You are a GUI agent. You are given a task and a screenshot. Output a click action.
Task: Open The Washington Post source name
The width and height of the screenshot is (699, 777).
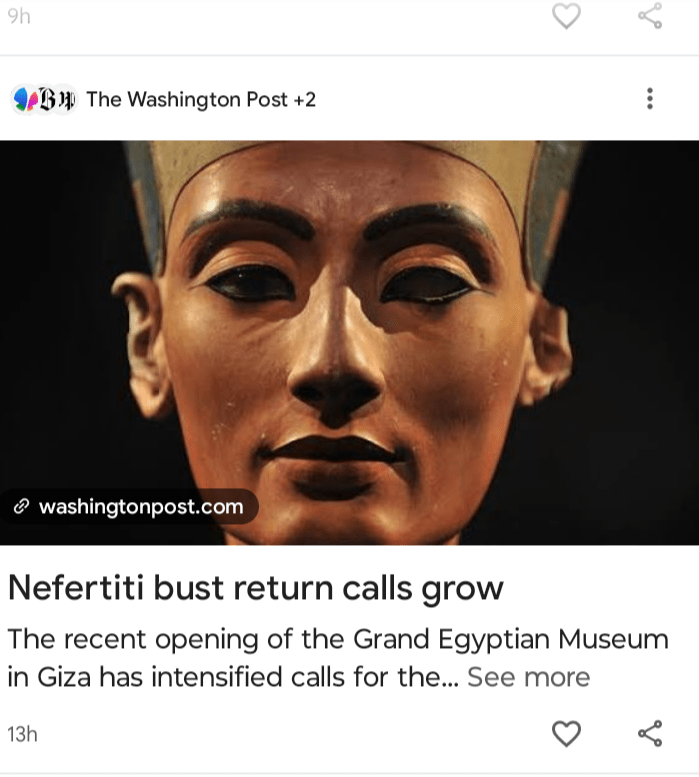[x=187, y=100]
